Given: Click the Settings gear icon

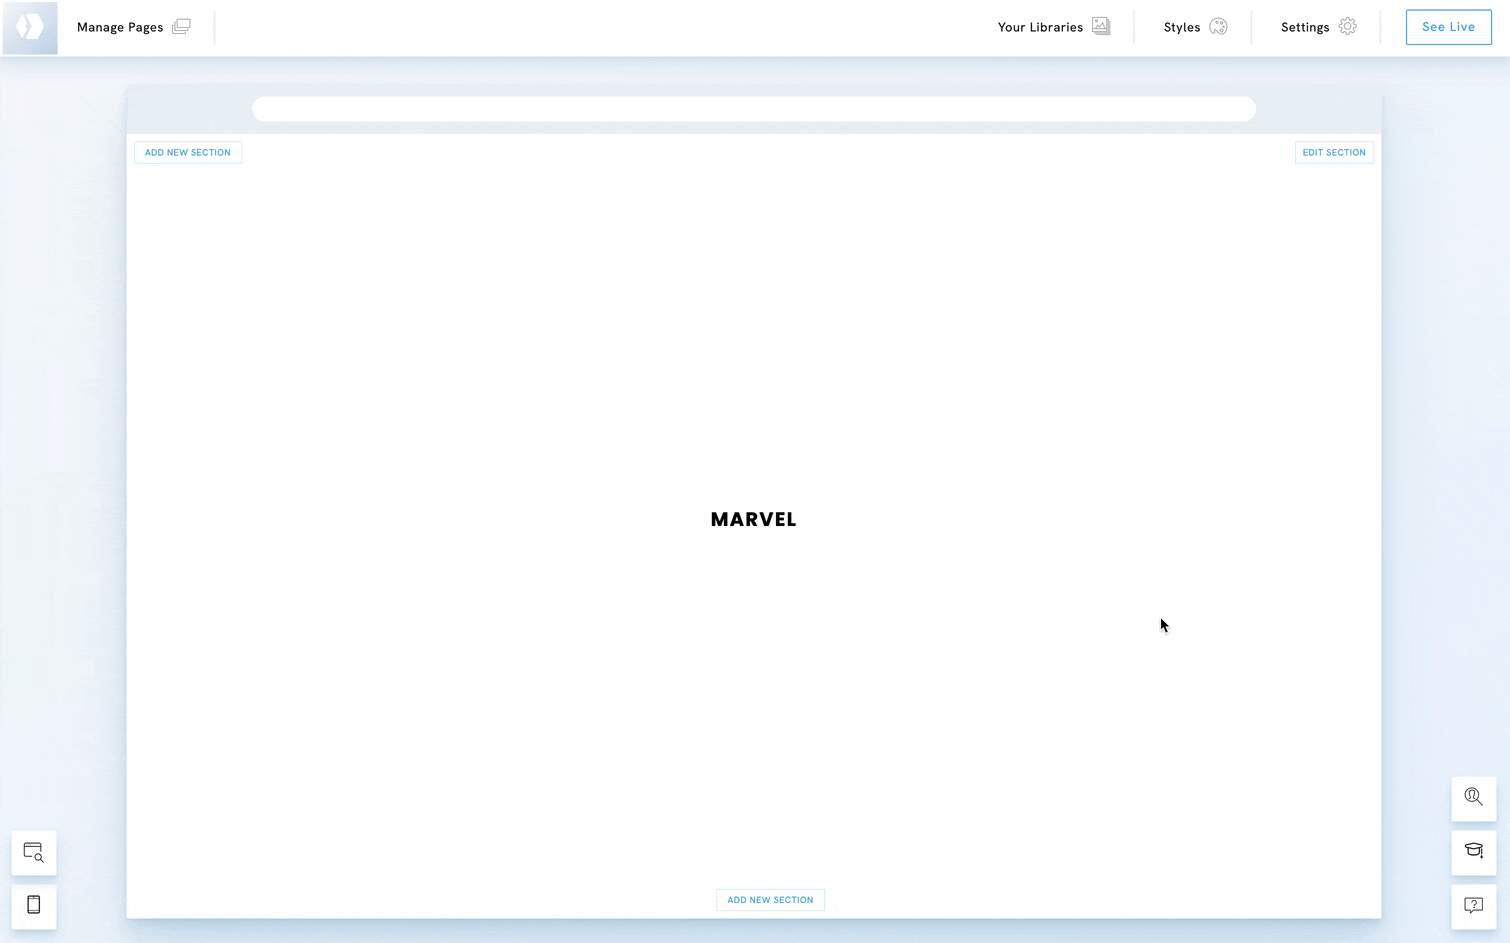Looking at the screenshot, I should click(x=1348, y=27).
